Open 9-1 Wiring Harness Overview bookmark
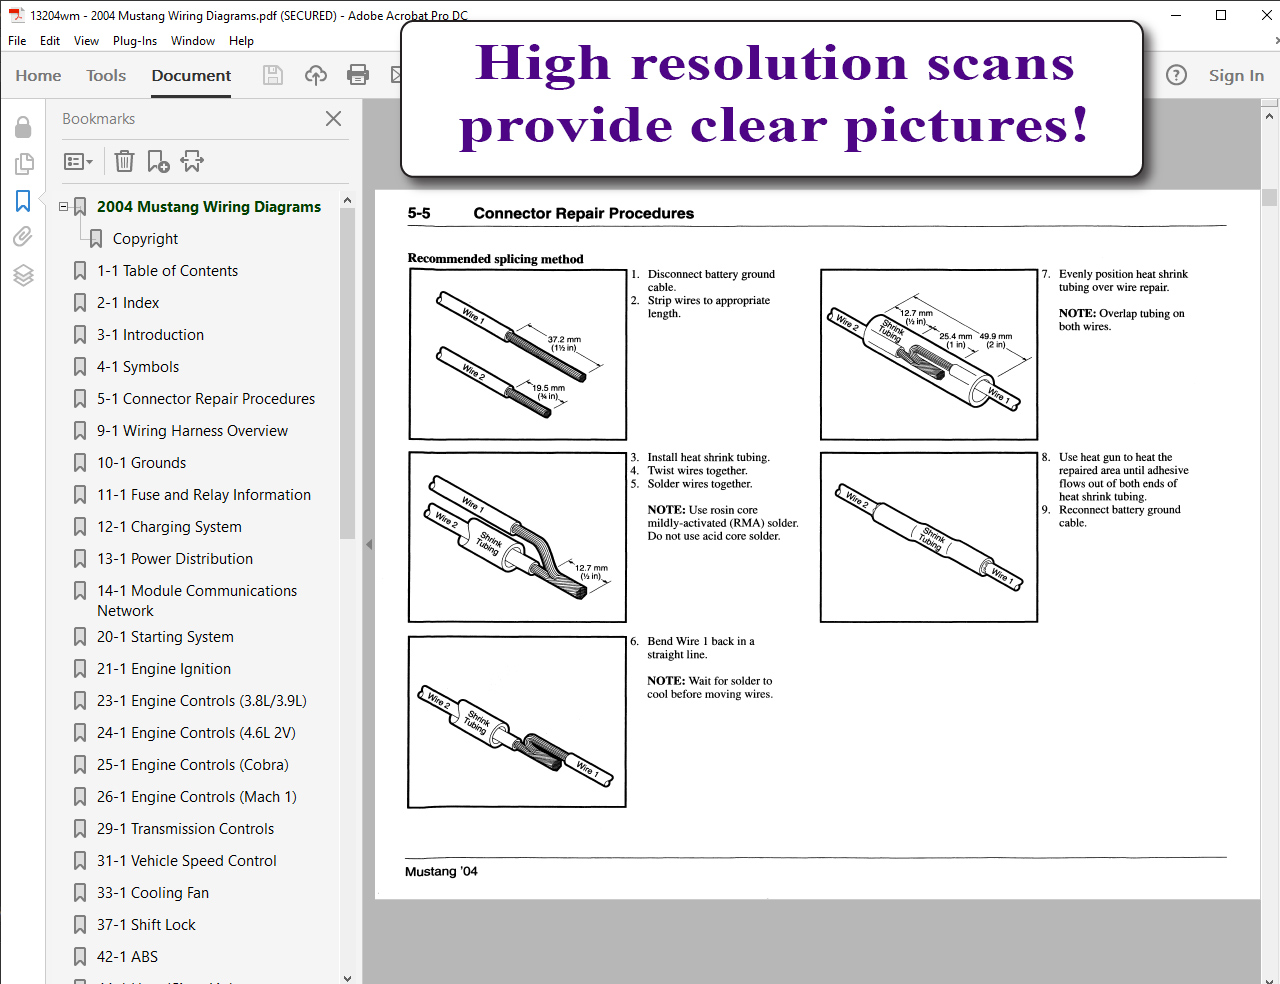This screenshot has width=1280, height=984. tap(192, 431)
